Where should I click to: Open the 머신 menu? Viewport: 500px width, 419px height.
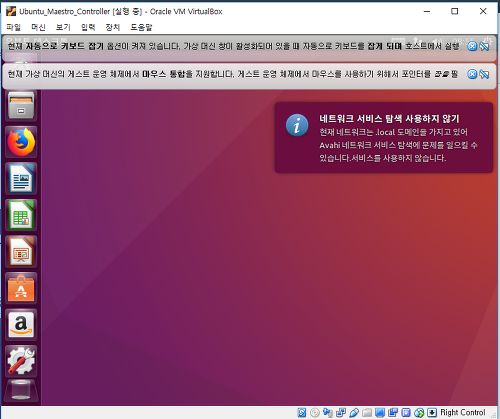coord(38,27)
